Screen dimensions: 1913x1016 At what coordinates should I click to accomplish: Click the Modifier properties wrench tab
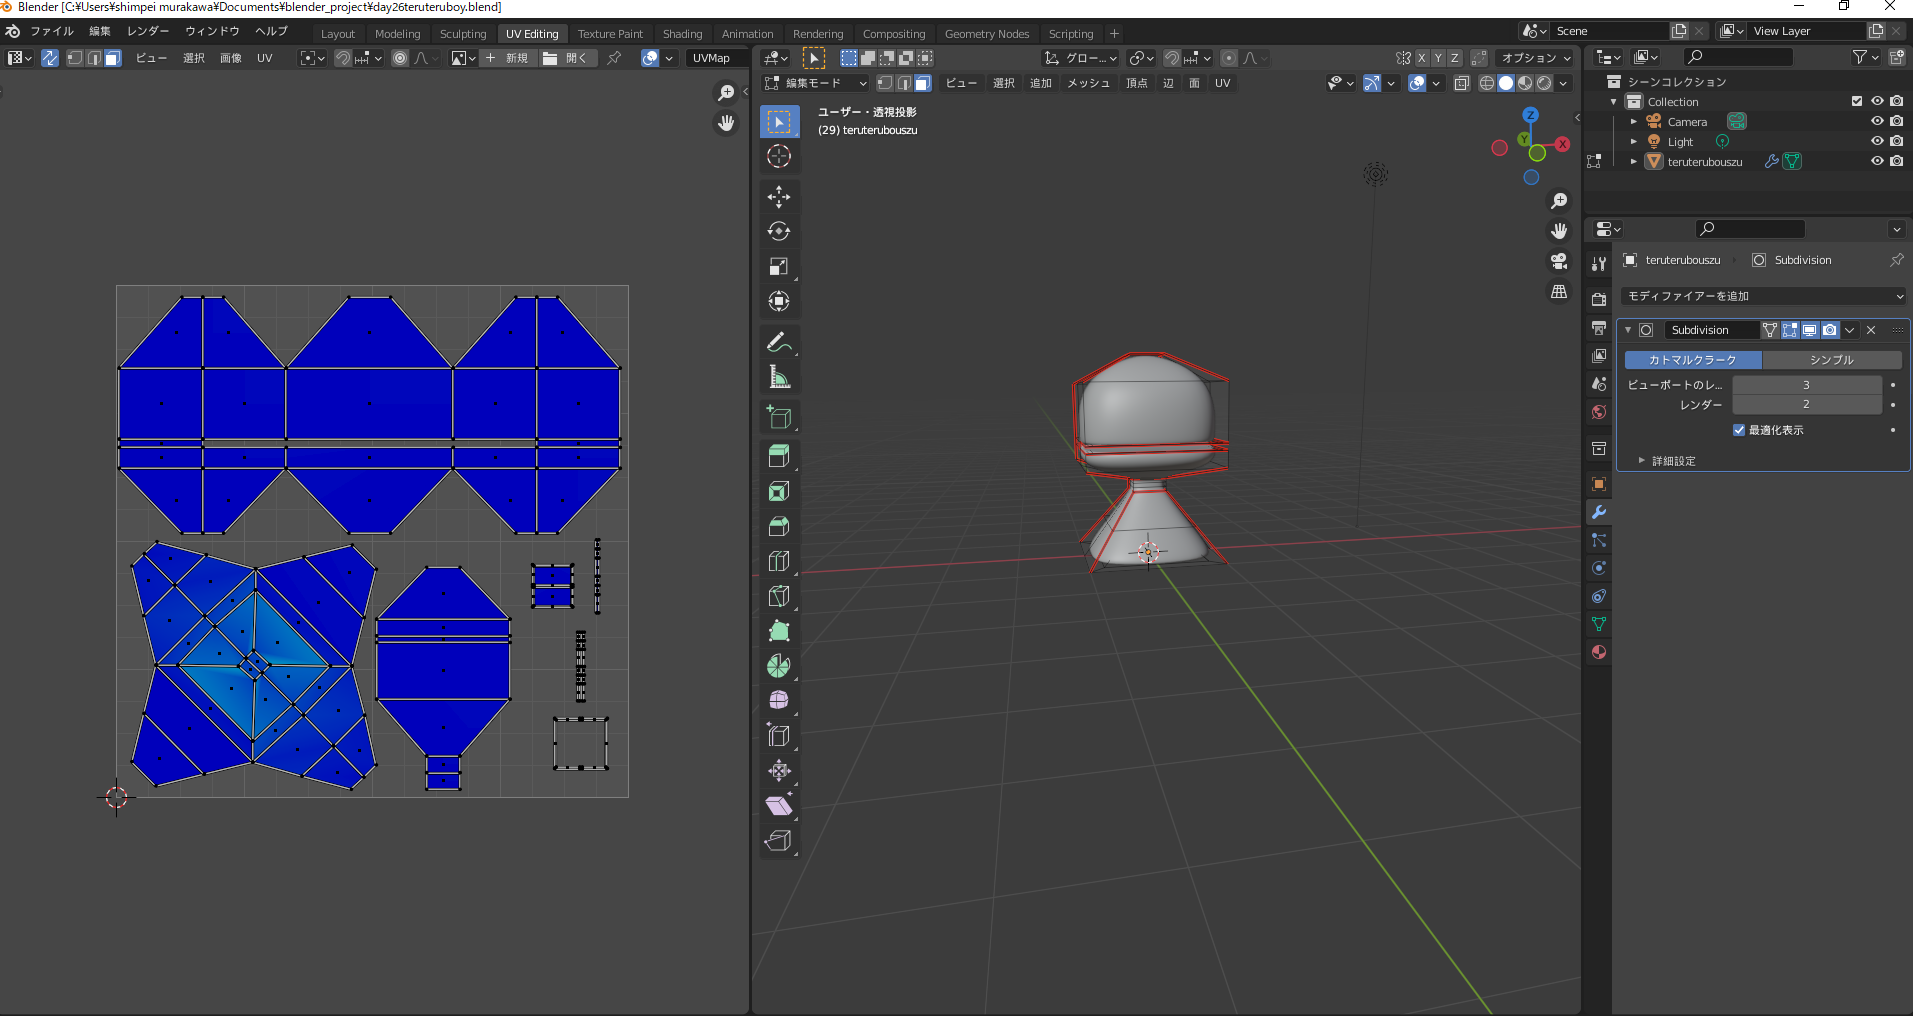coord(1598,512)
